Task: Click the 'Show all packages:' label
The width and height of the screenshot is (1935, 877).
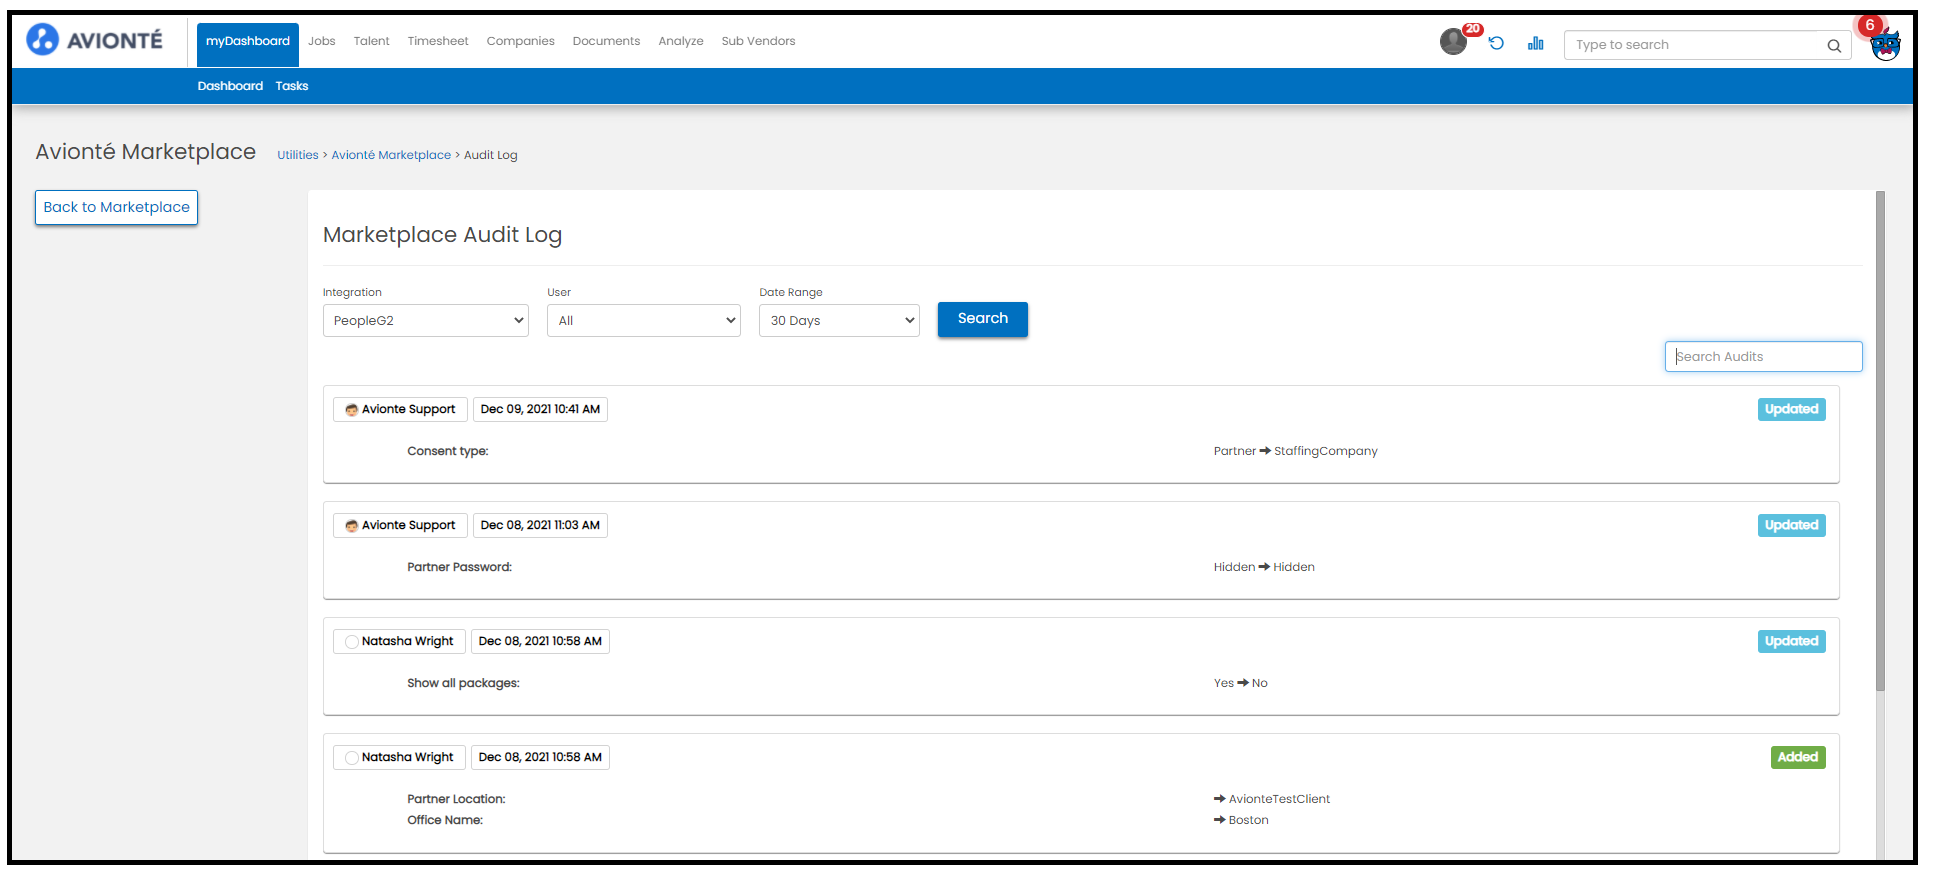Action: 463,683
